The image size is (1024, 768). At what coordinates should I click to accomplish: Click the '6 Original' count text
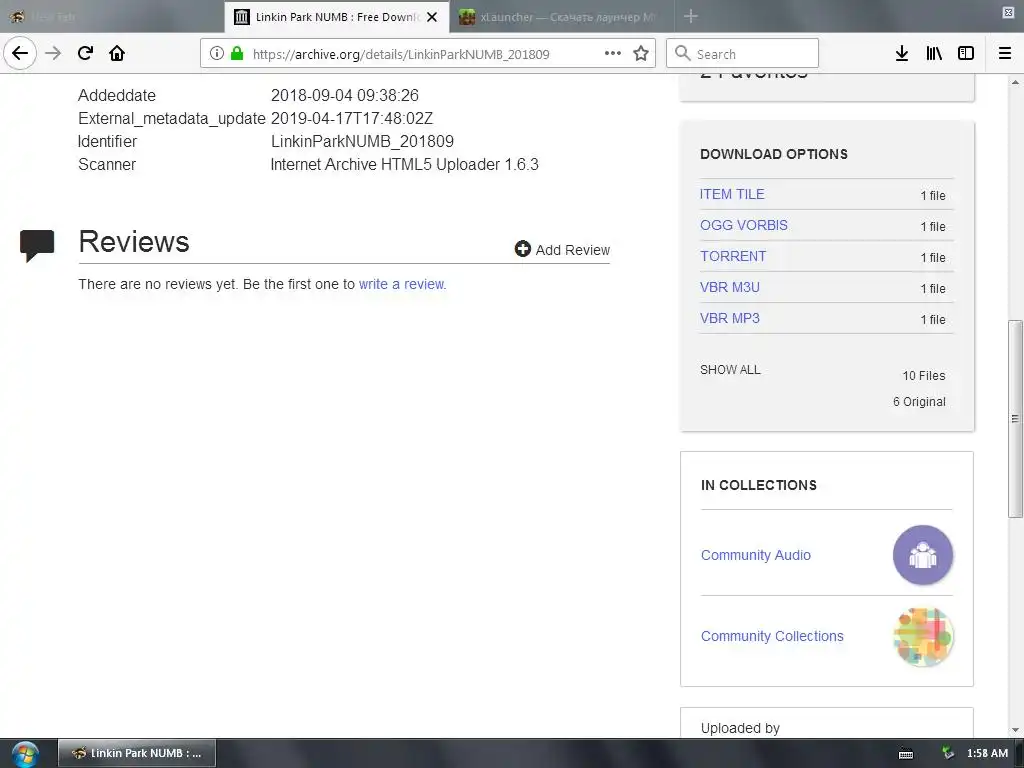[x=919, y=402]
